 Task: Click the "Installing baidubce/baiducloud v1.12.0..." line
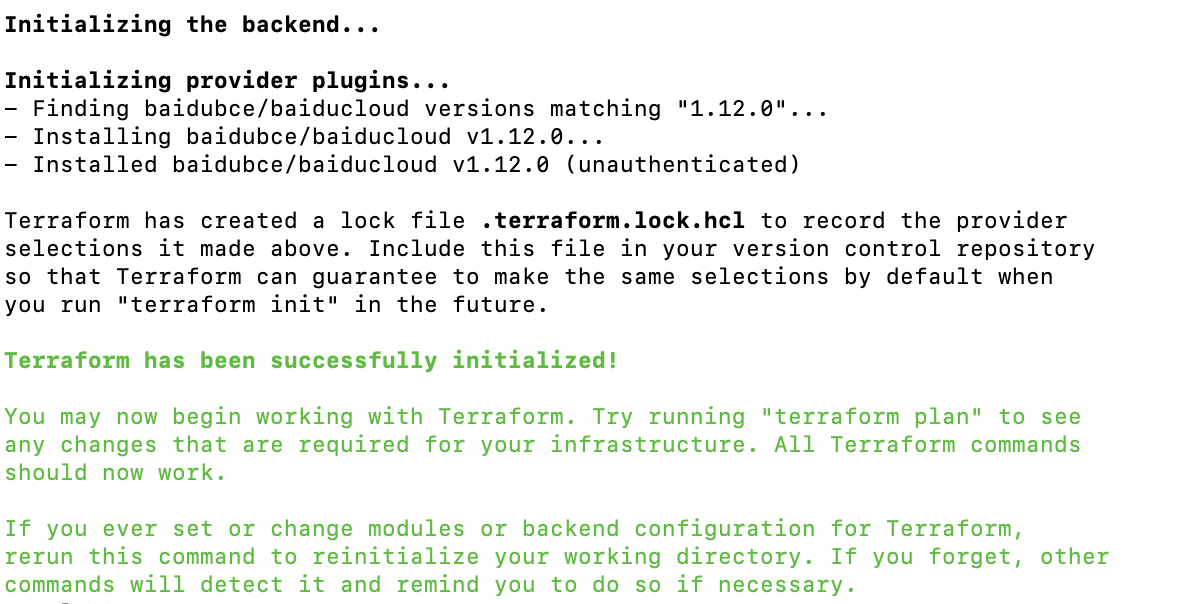pos(304,138)
